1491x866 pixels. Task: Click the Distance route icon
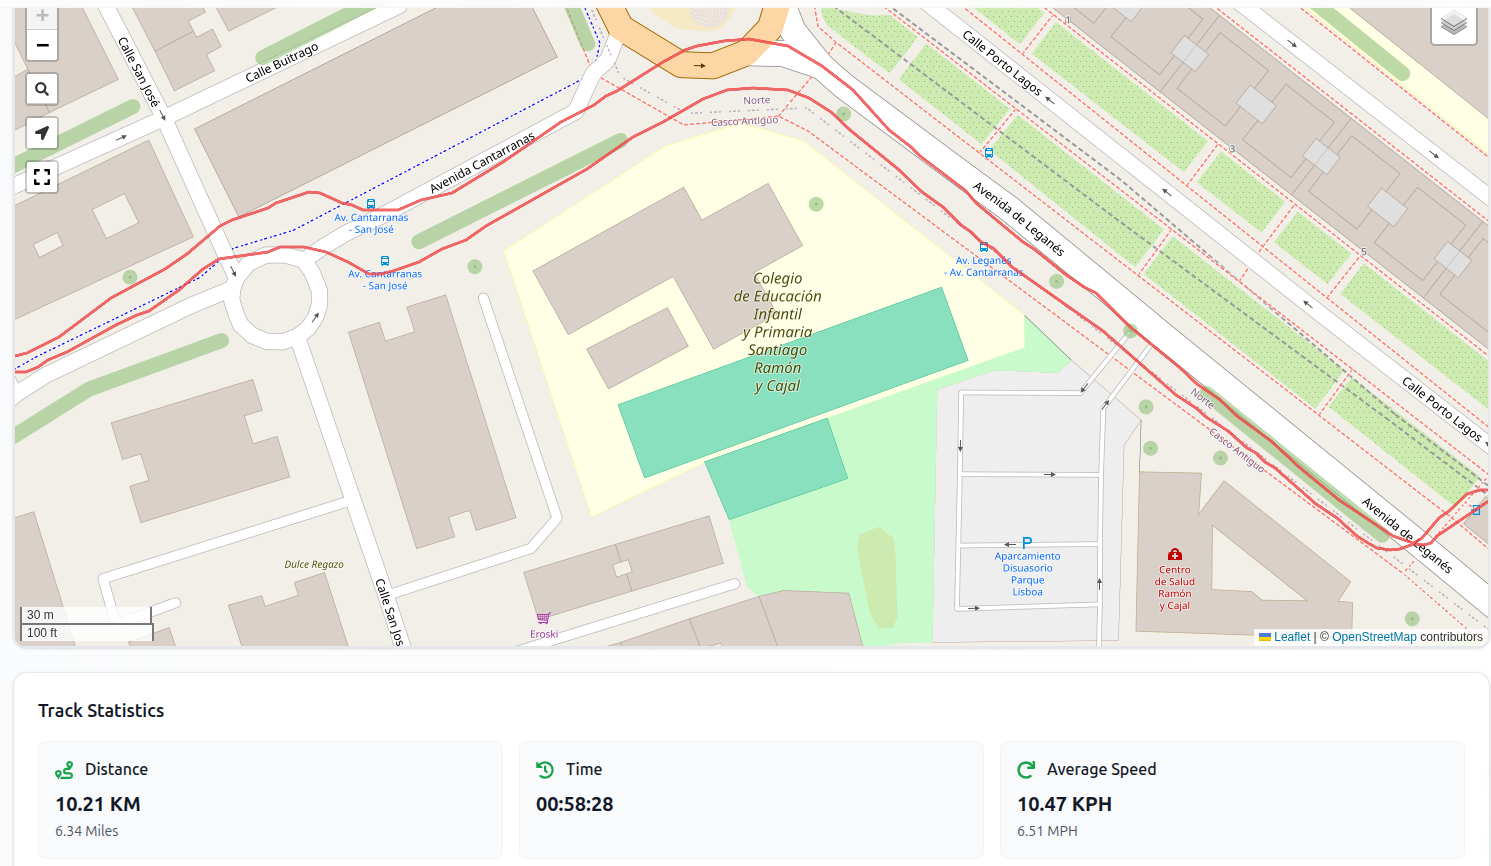[x=65, y=770]
